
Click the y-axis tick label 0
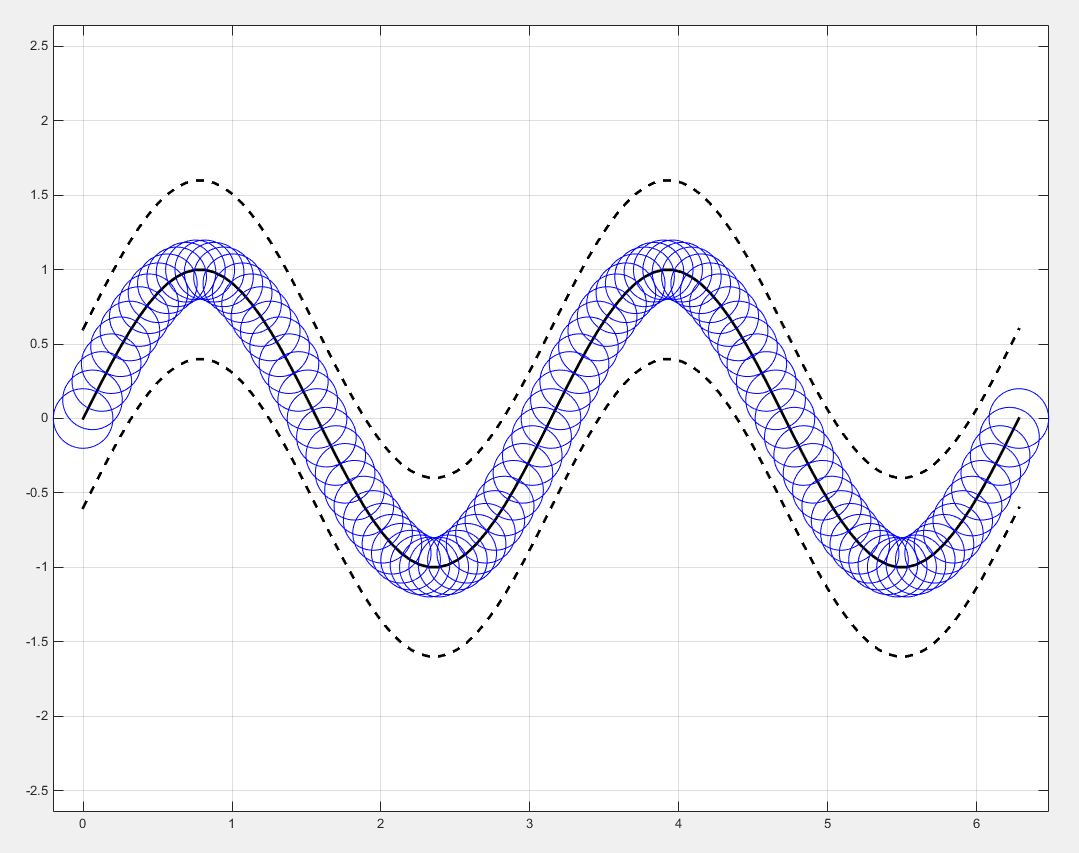(x=46, y=418)
